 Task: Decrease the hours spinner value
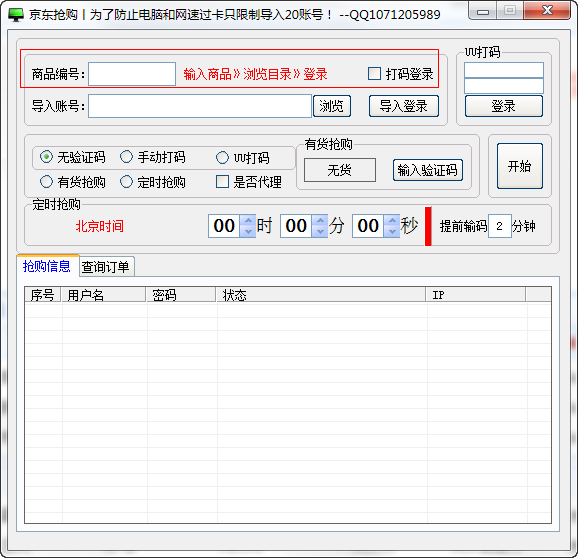[x=248, y=232]
